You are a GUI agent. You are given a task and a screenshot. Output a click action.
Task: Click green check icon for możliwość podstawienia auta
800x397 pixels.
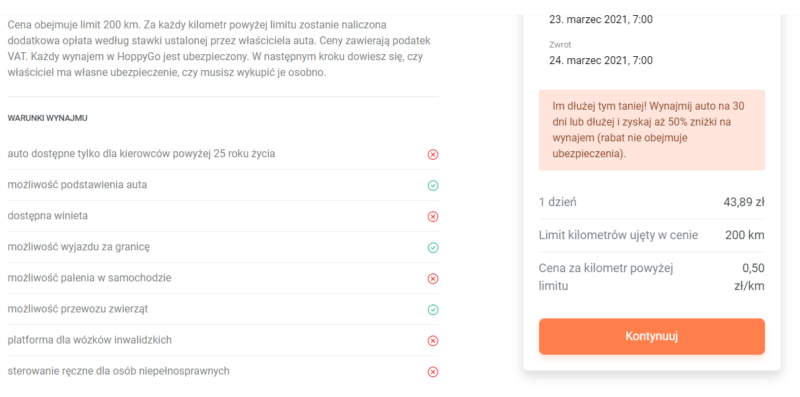(433, 186)
